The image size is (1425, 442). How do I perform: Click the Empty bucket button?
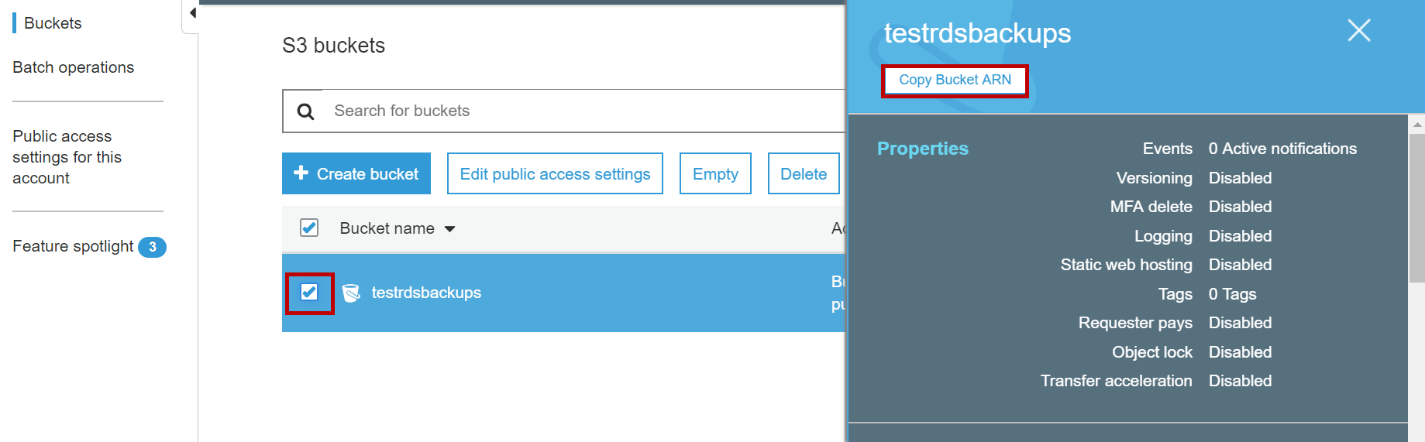(715, 174)
